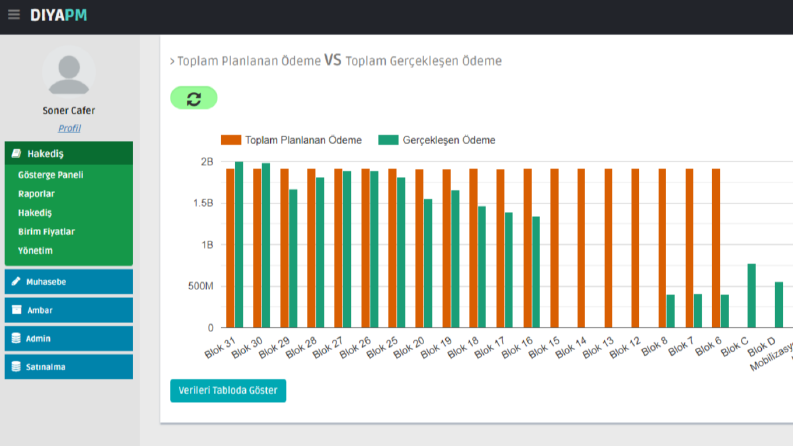Open Gösterge Paneli

coord(51,175)
